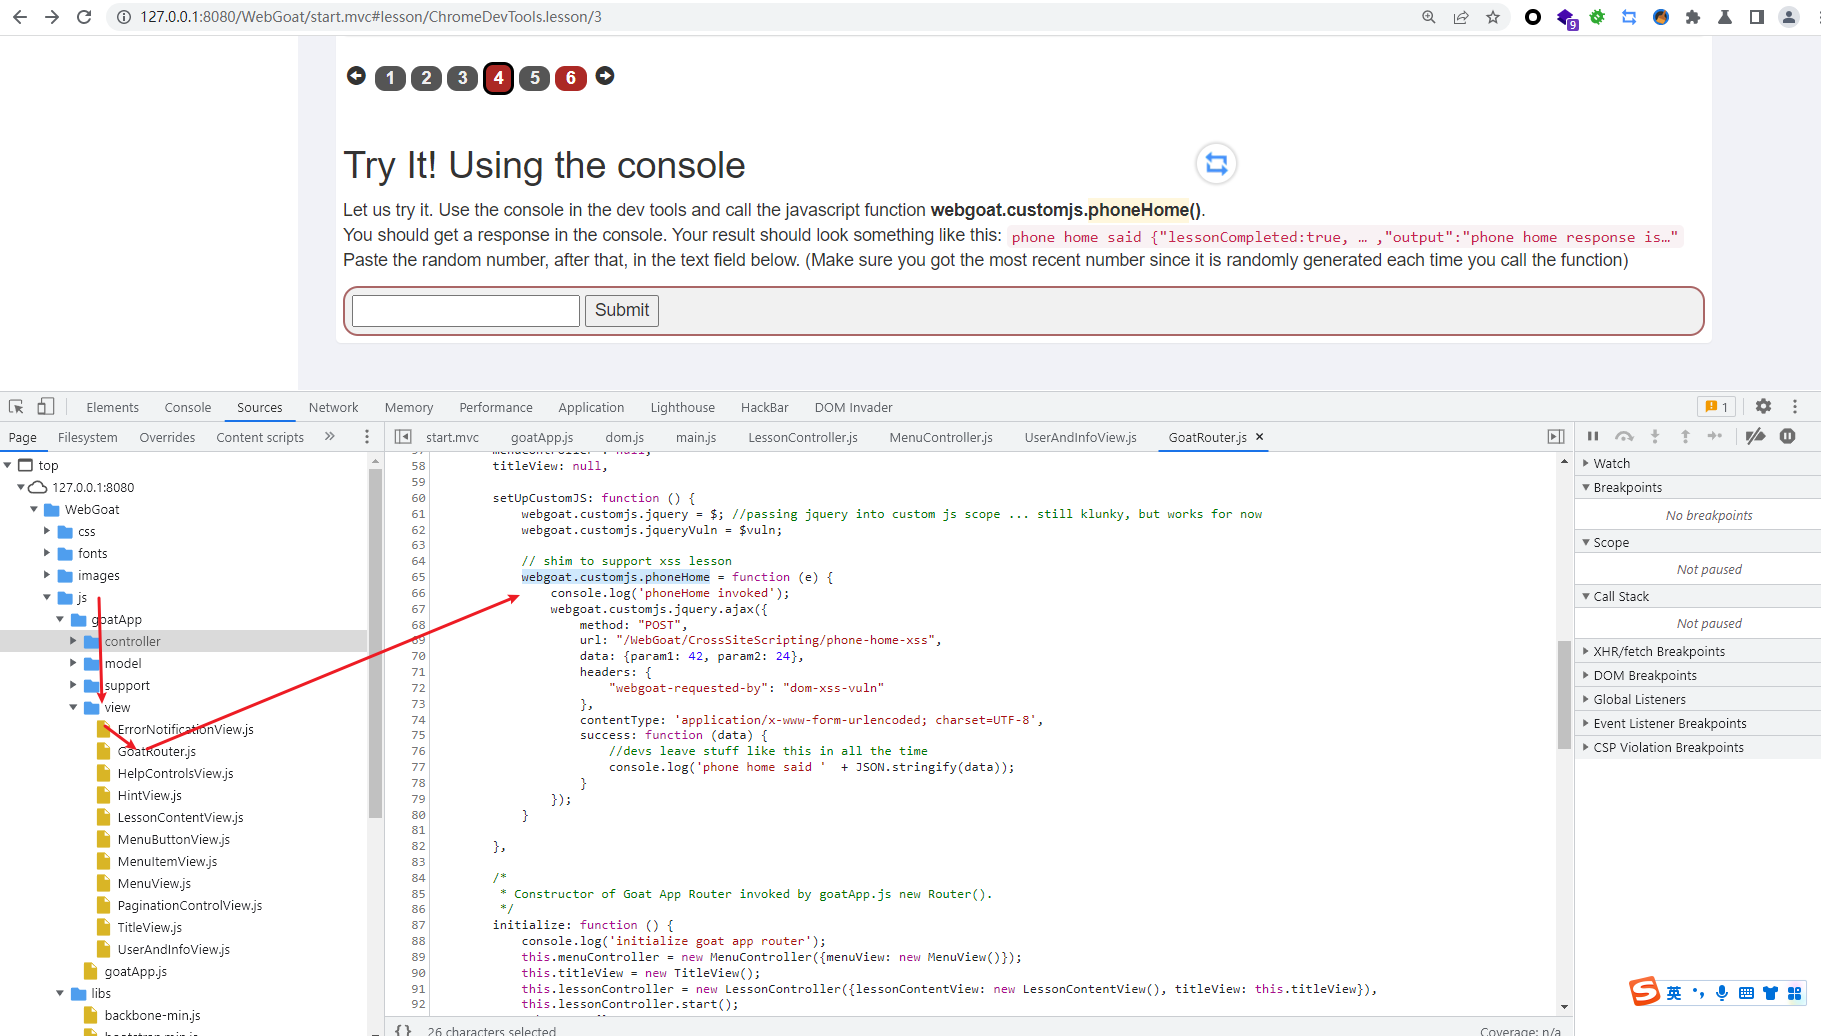Click the share page icon in address bar
Image resolution: width=1821 pixels, height=1036 pixels.
1461,17
